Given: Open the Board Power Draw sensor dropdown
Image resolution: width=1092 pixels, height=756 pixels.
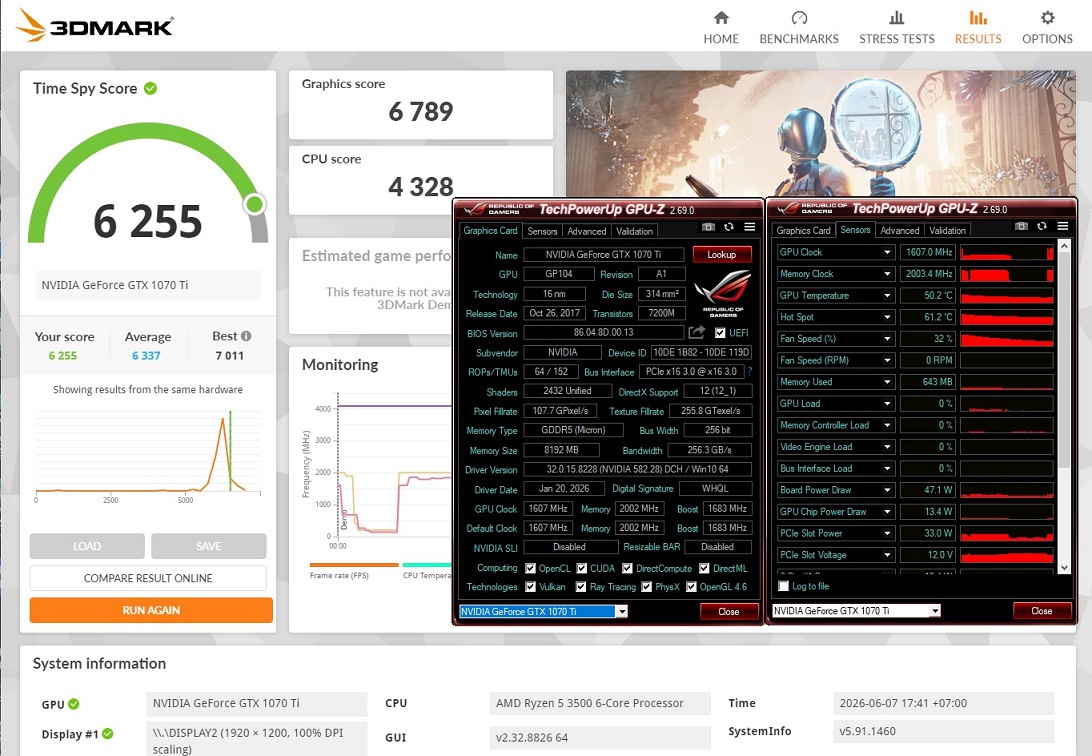Looking at the screenshot, I should coord(887,489).
